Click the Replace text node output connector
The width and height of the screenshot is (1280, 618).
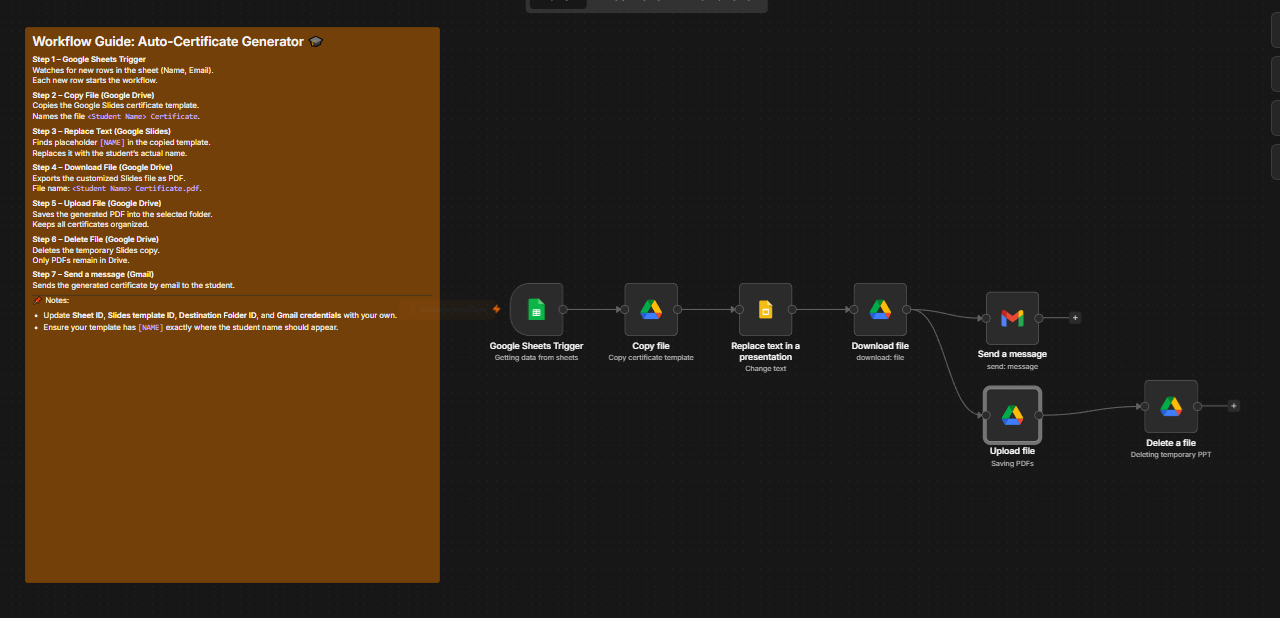click(x=792, y=310)
